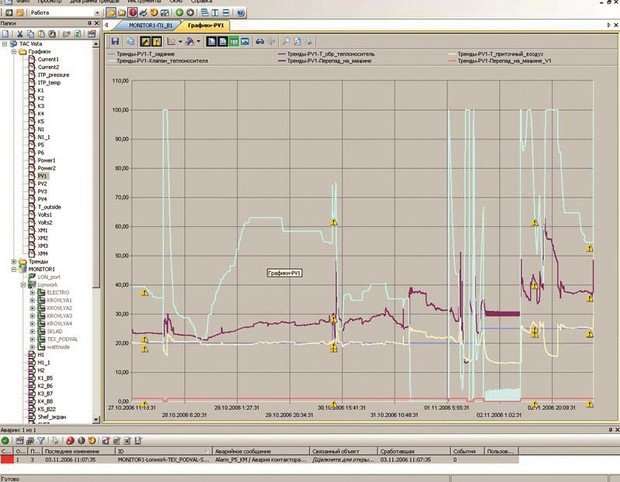Expand the SKLAD node
Viewport: 620px width, 482px height.
click(32, 331)
